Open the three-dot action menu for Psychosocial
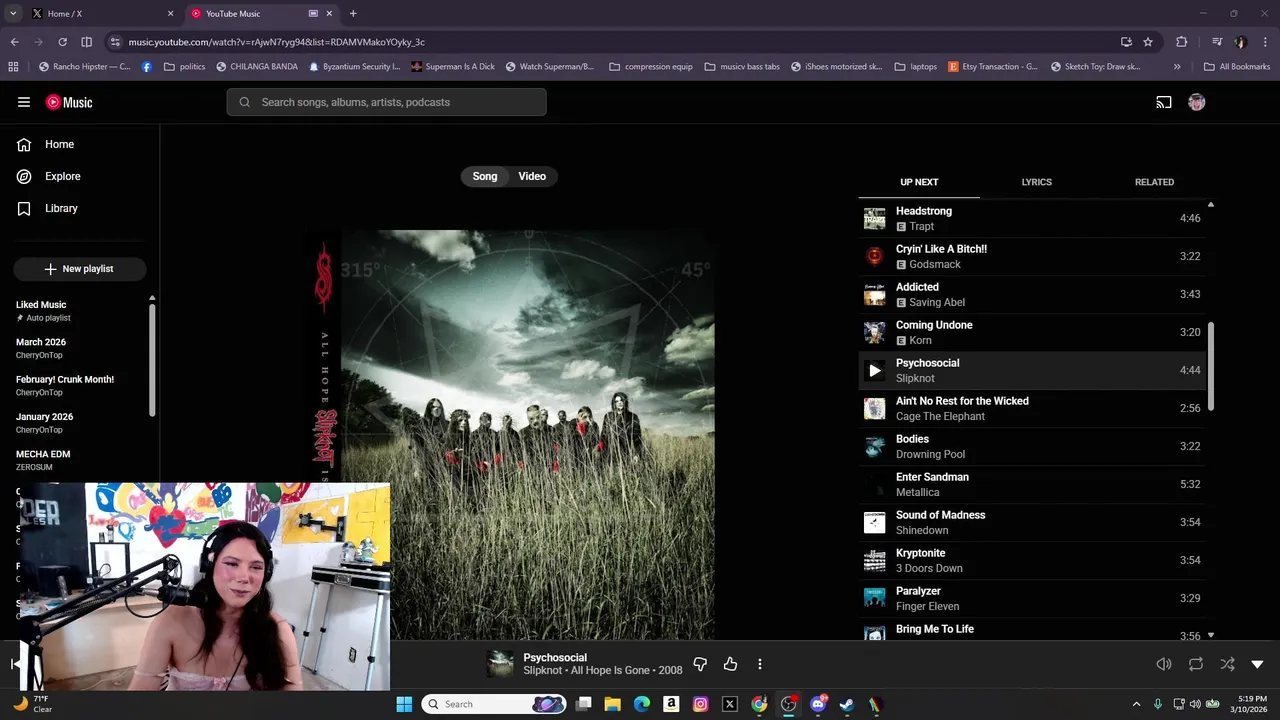The height and width of the screenshot is (720, 1280). 760,664
